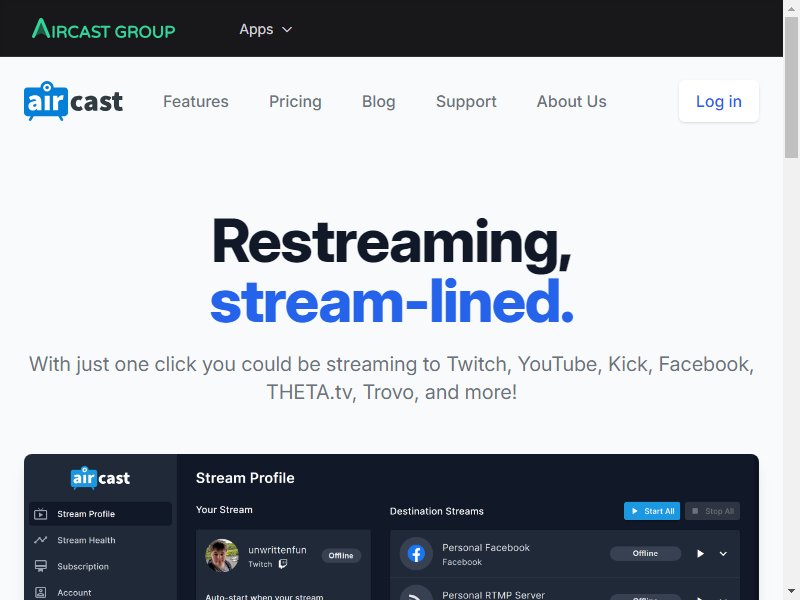
Task: Click the Account sidebar icon
Action: [x=40, y=592]
